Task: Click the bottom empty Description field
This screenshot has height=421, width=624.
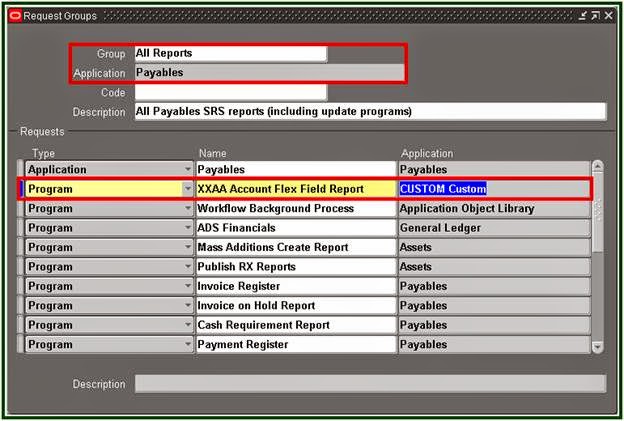Action: (370, 384)
